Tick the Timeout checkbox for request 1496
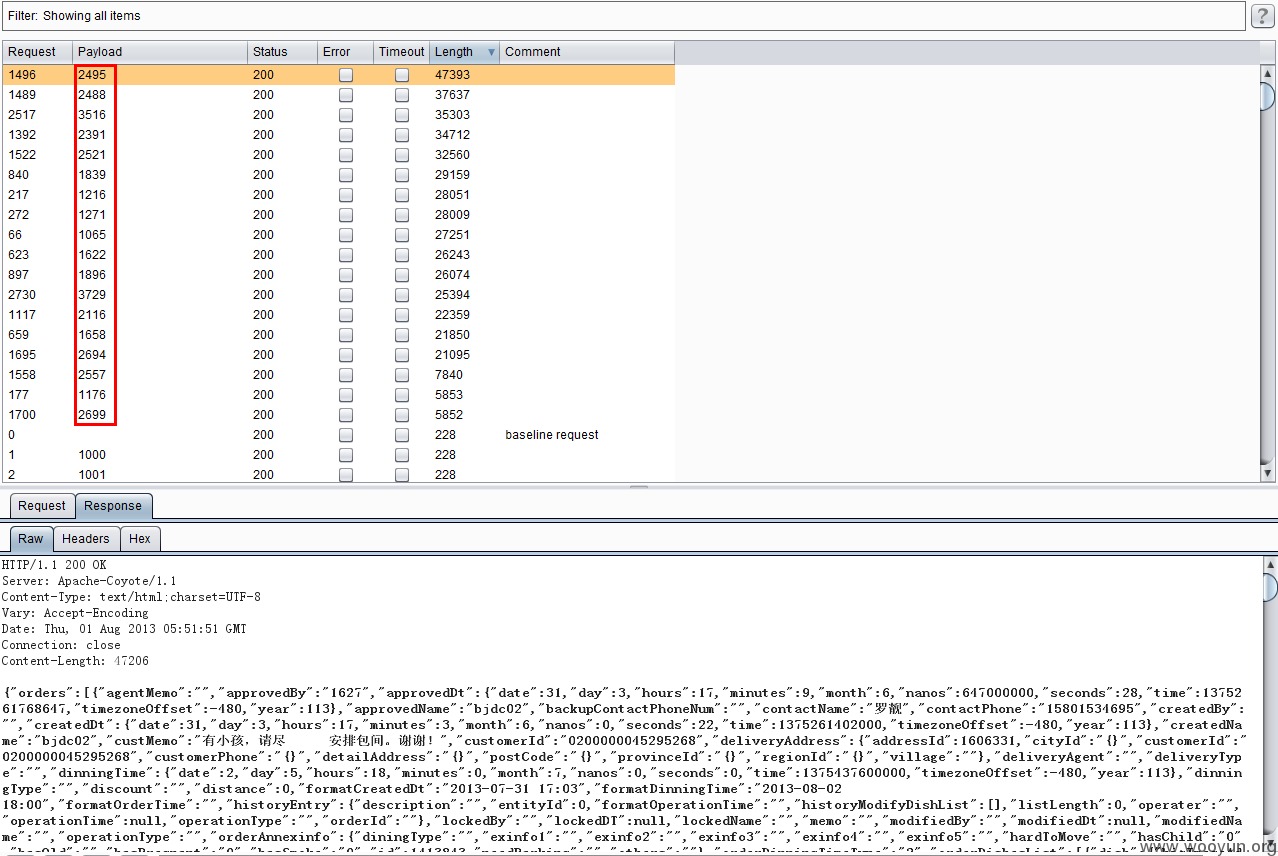Viewport: 1278px width, 856px height. [402, 75]
